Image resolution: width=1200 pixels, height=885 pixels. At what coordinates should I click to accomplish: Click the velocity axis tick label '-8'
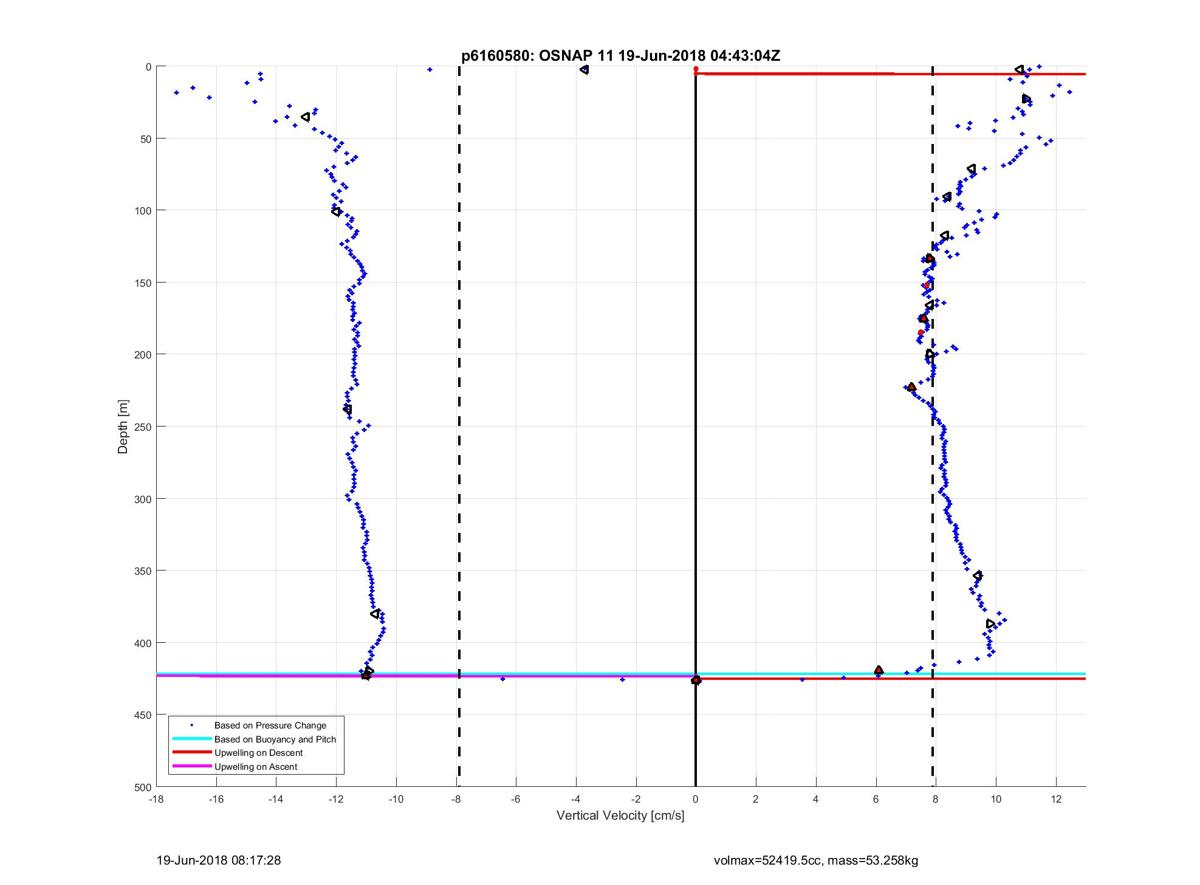[x=455, y=799]
